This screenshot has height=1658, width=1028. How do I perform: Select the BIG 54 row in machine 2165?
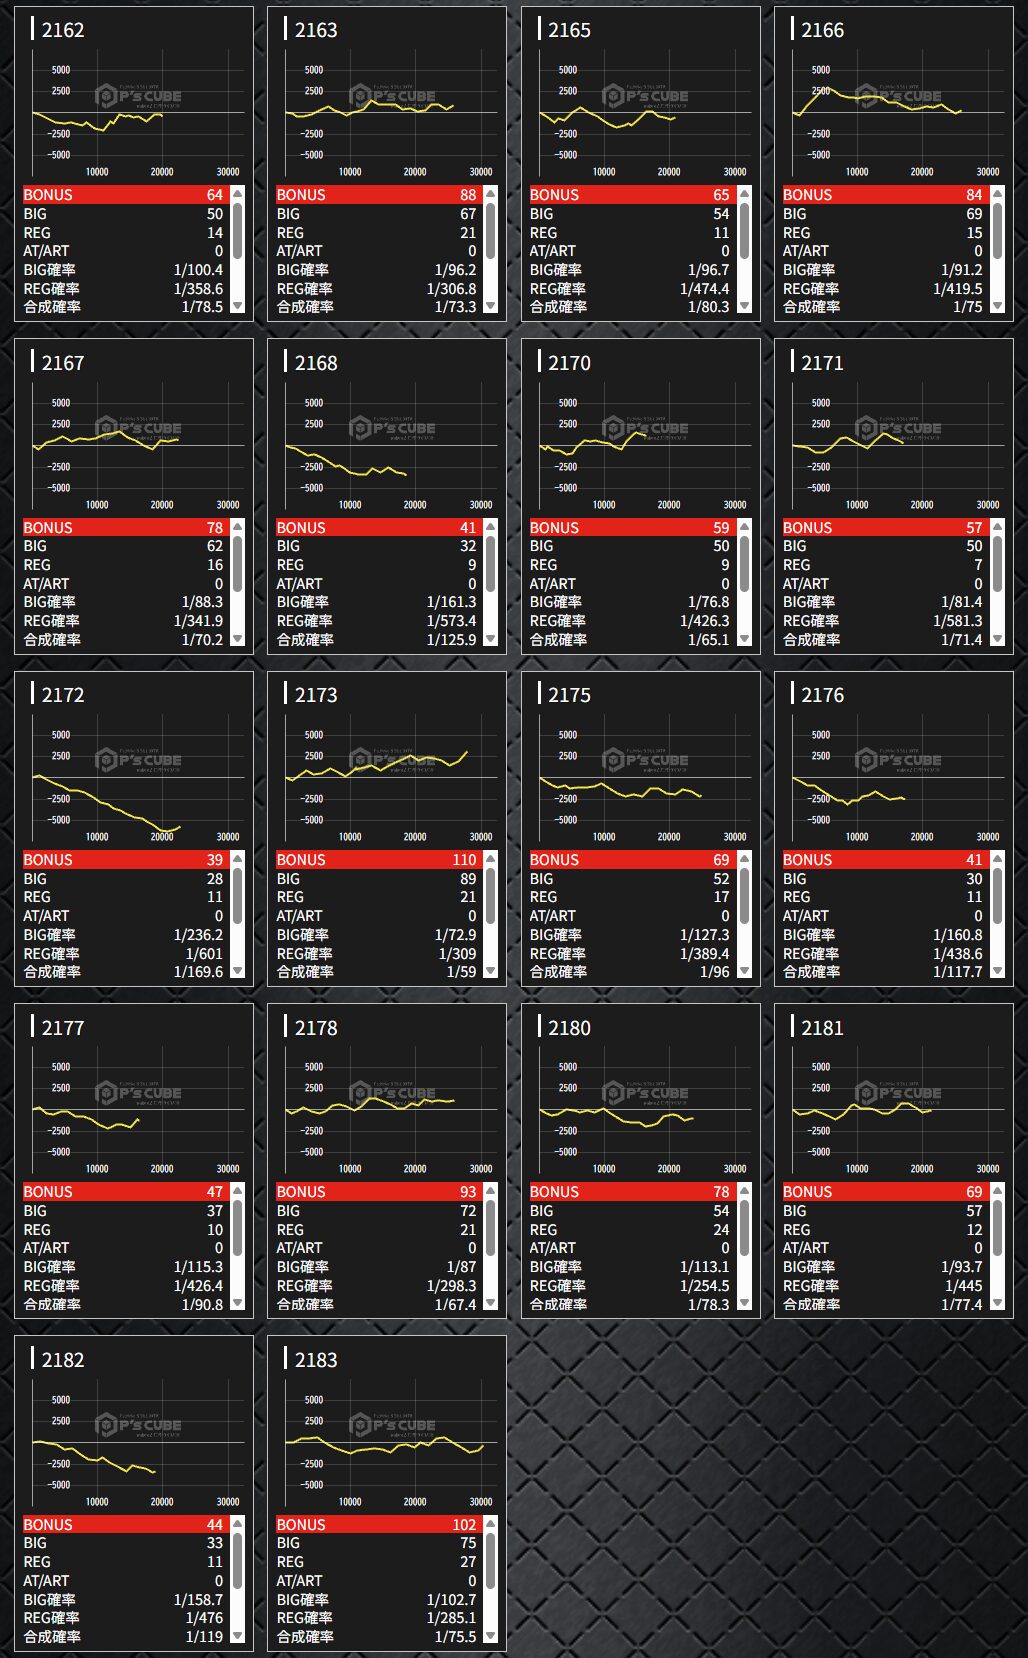[x=631, y=214]
